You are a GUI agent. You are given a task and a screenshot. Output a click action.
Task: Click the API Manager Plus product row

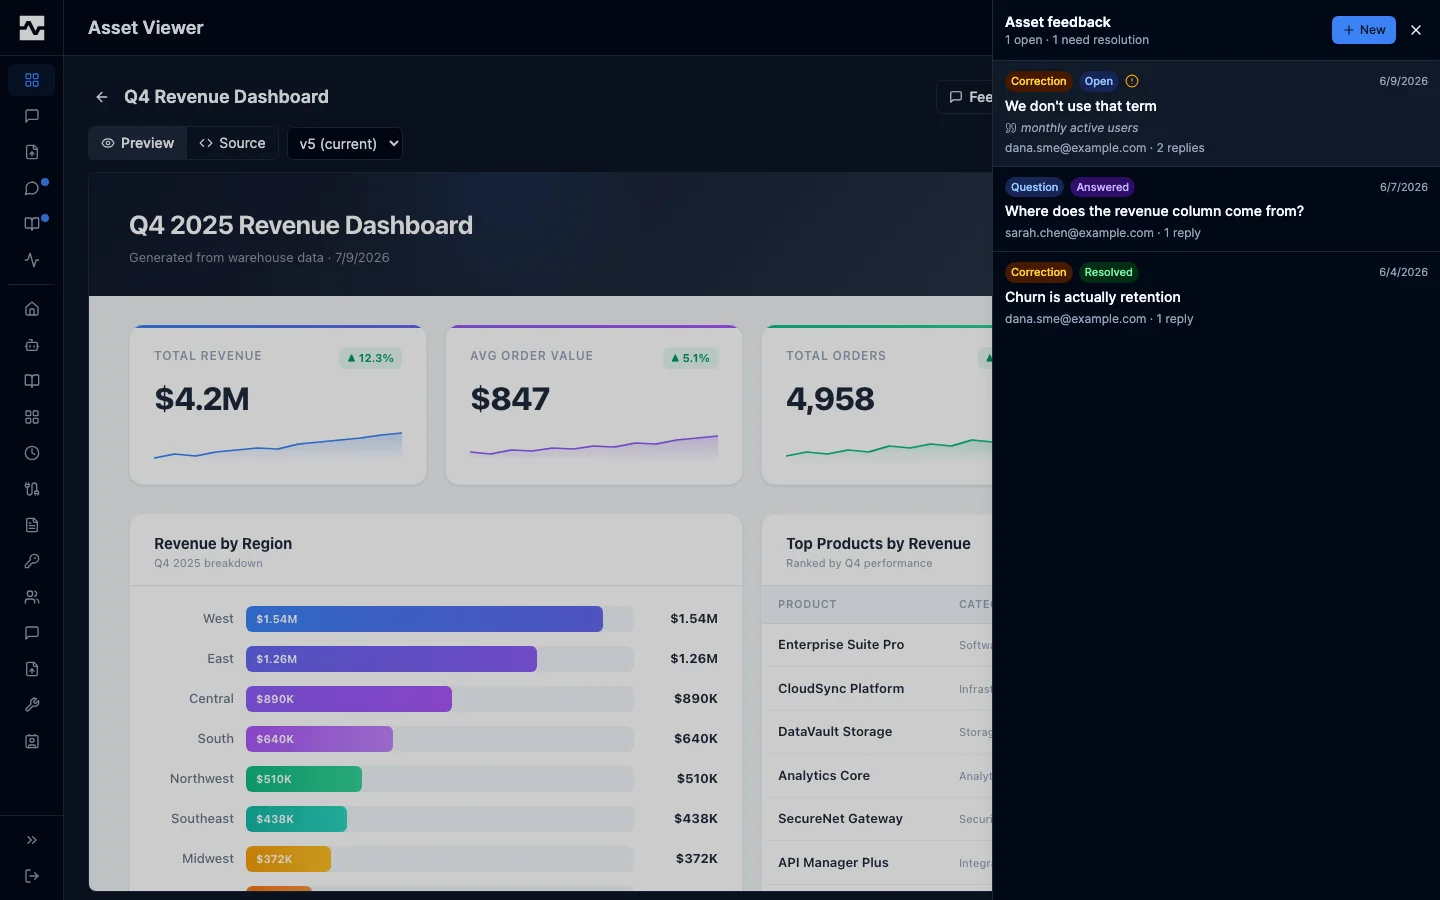[877, 863]
